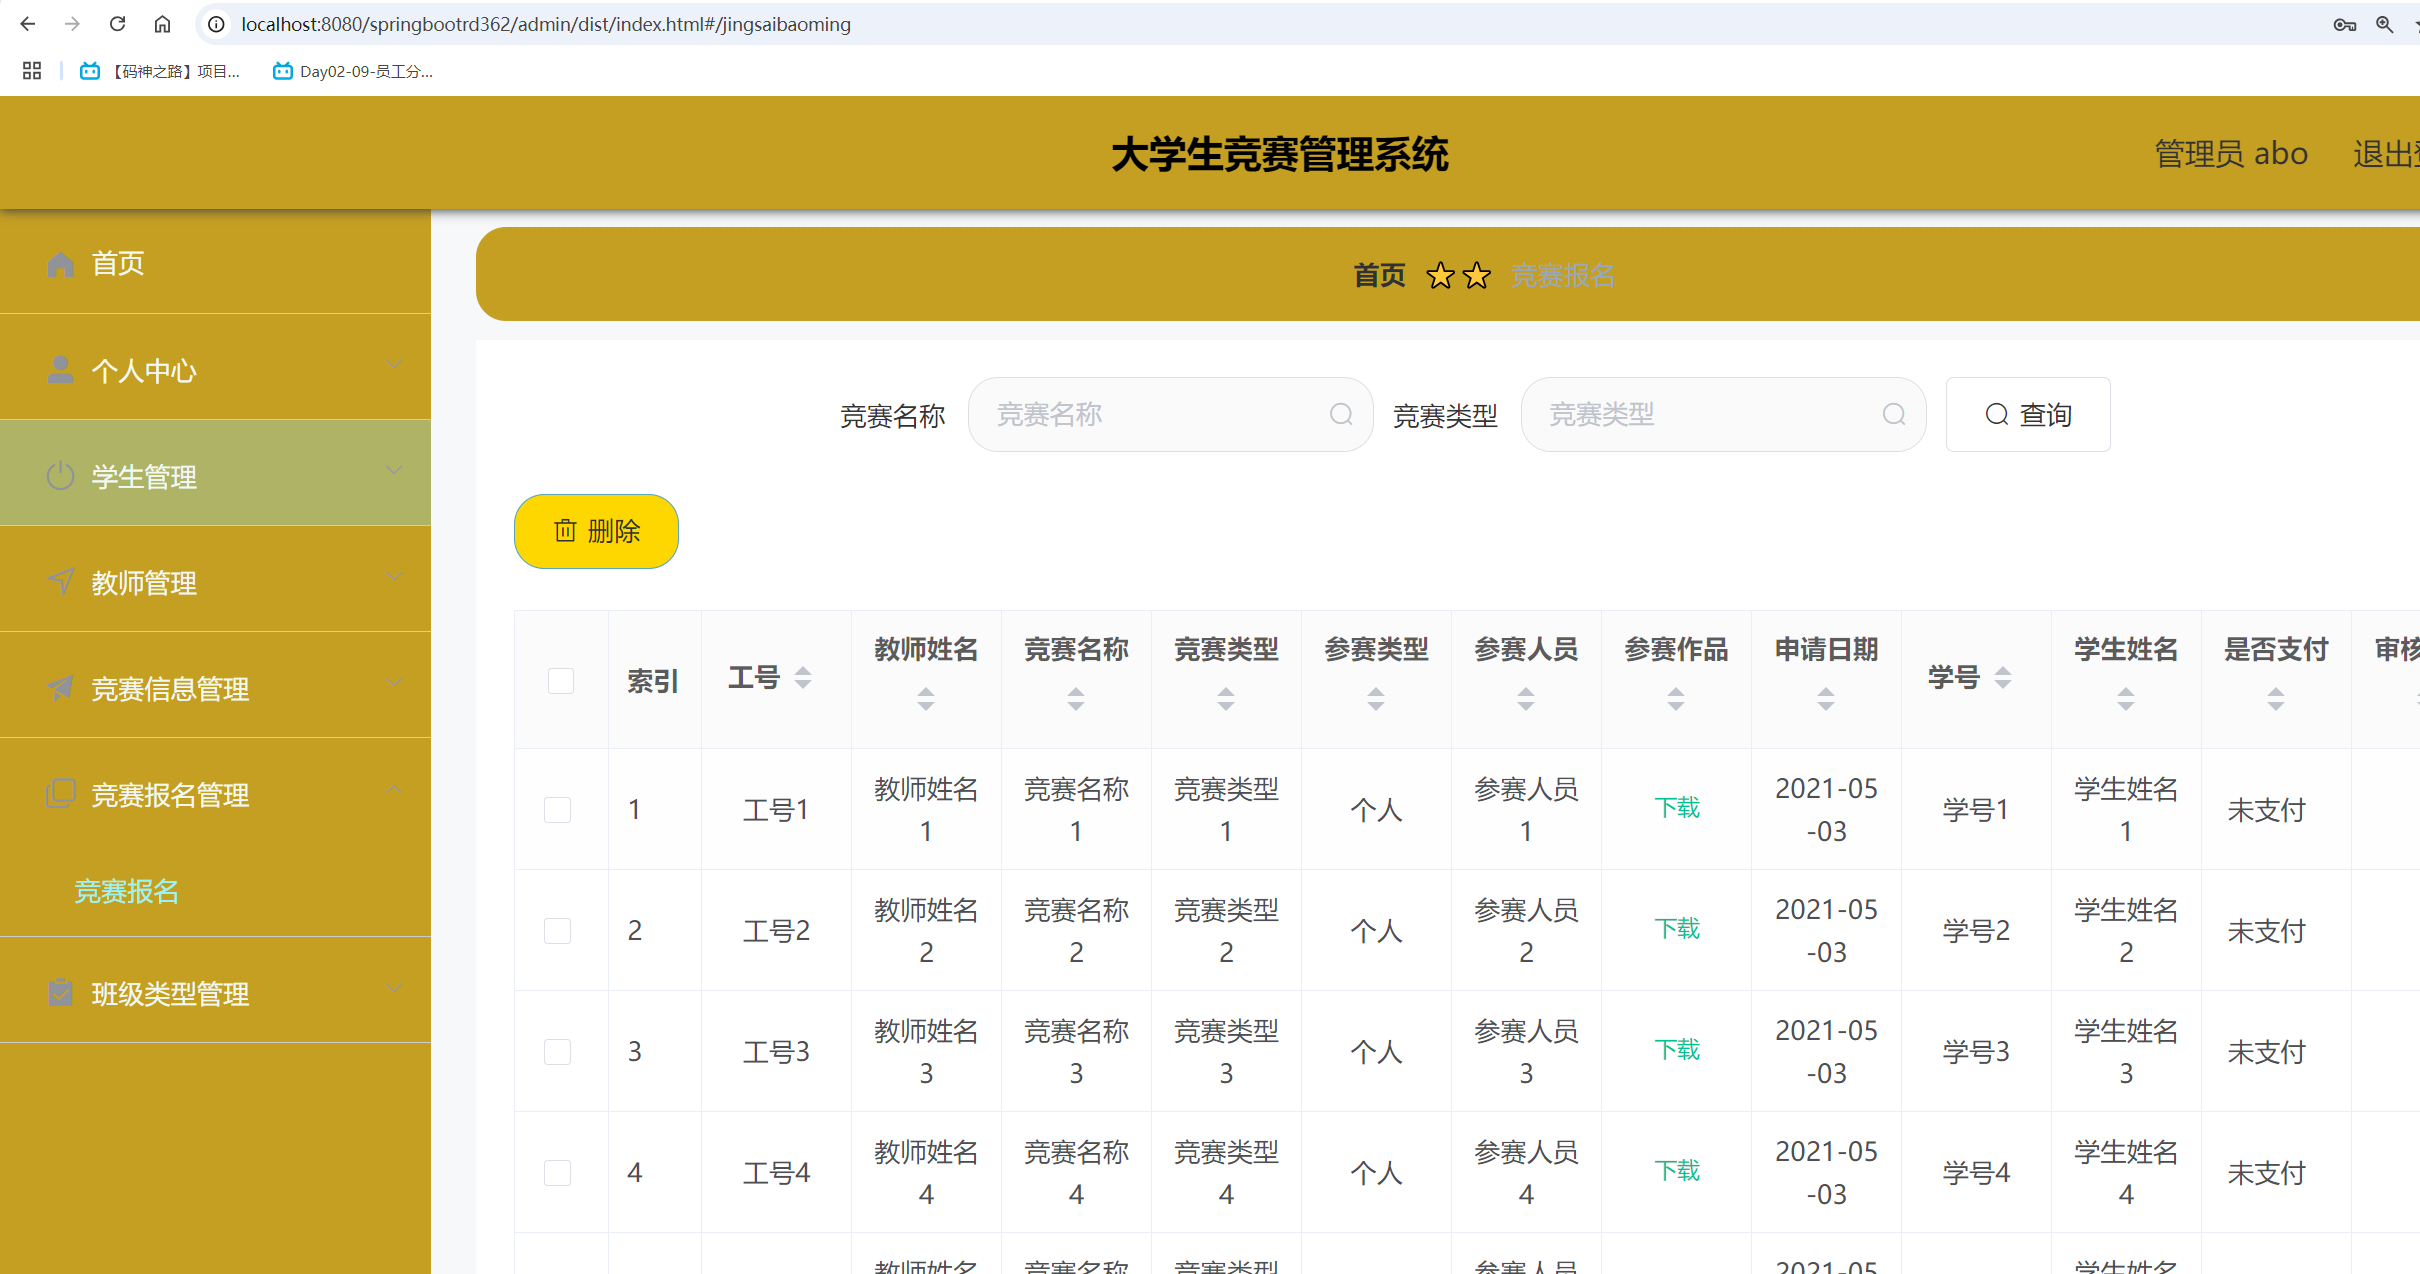Image resolution: width=2420 pixels, height=1274 pixels.
Task: Click 管理员 abo in the top bar
Action: click(x=2230, y=152)
